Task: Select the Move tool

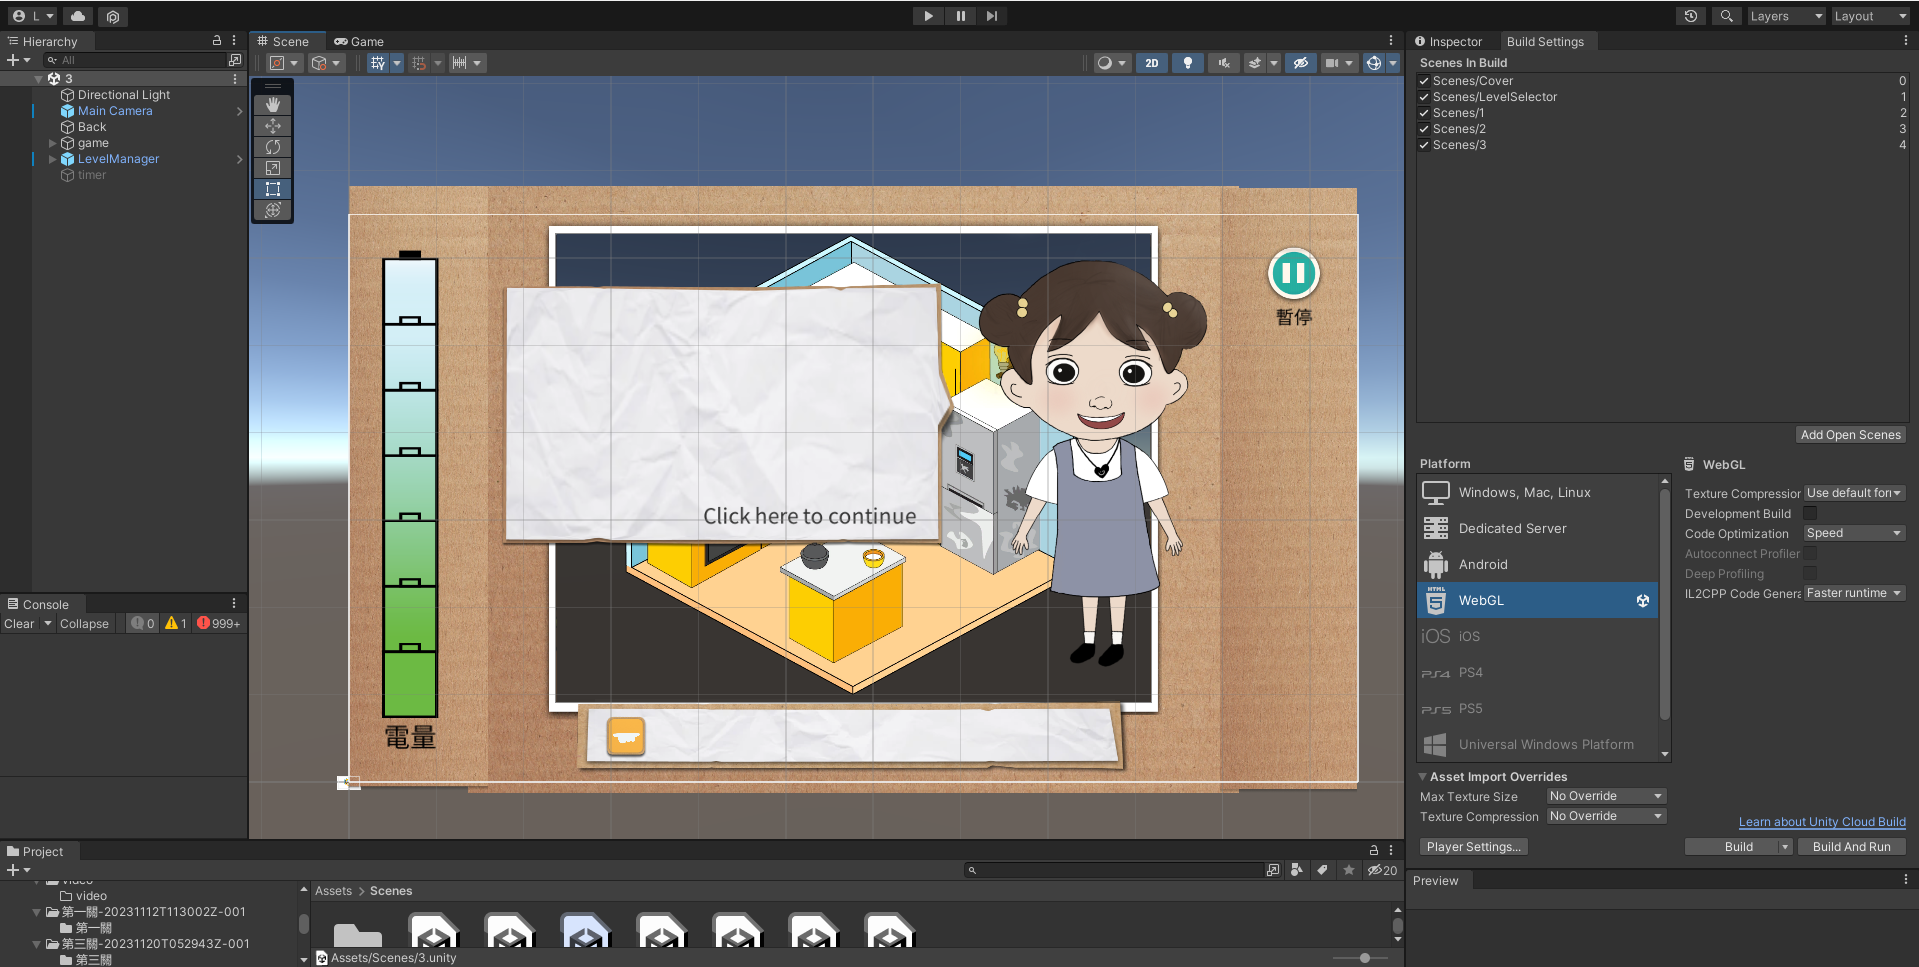Action: pos(273,126)
